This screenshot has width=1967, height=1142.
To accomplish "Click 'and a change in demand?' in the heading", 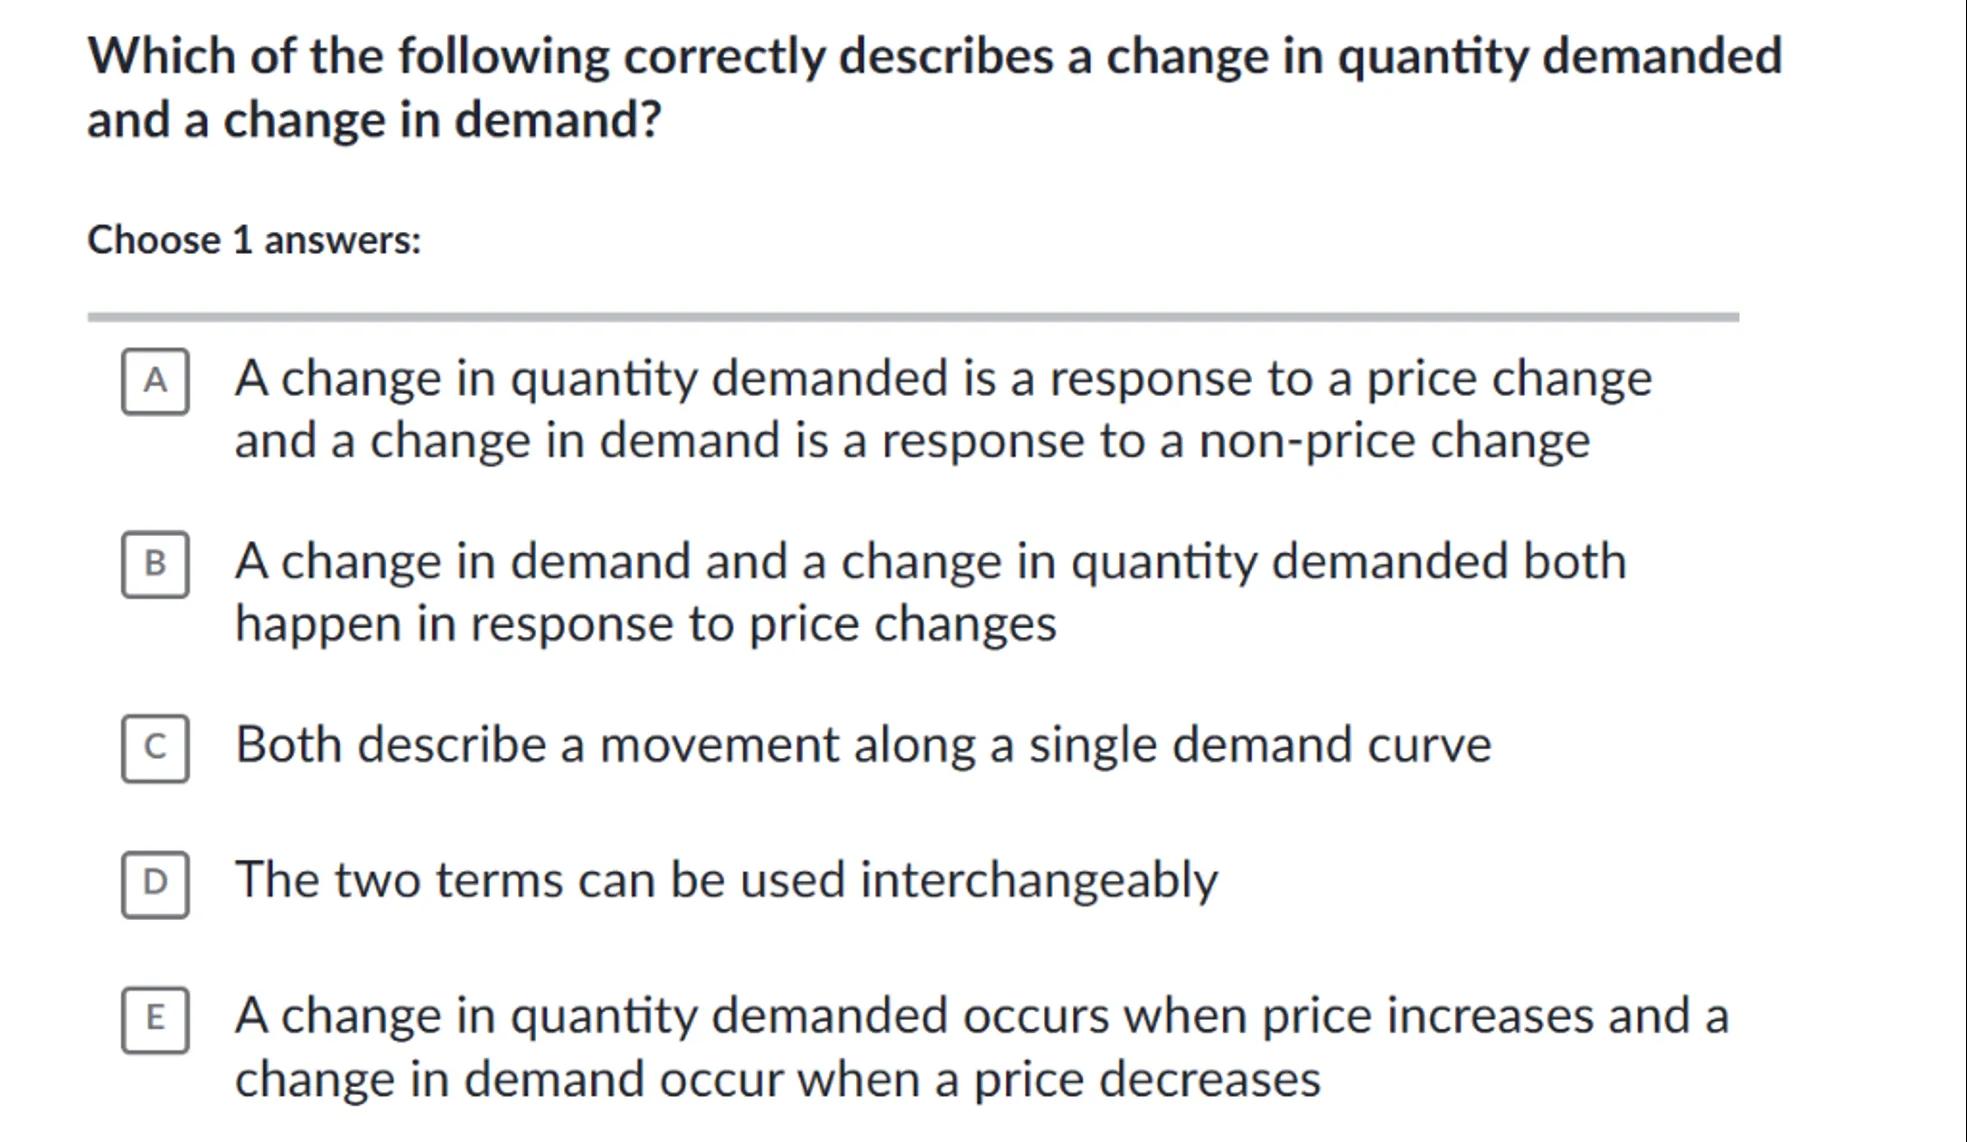I will pyautogui.click(x=374, y=120).
